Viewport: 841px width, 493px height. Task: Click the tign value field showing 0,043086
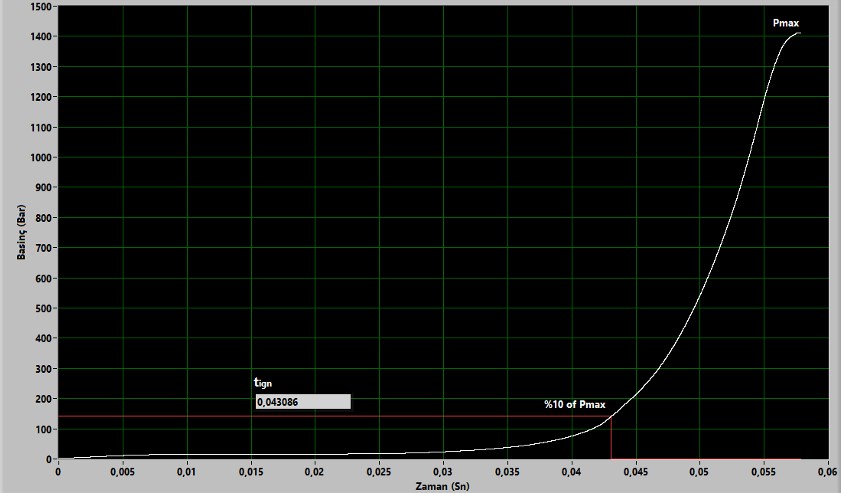click(302, 401)
